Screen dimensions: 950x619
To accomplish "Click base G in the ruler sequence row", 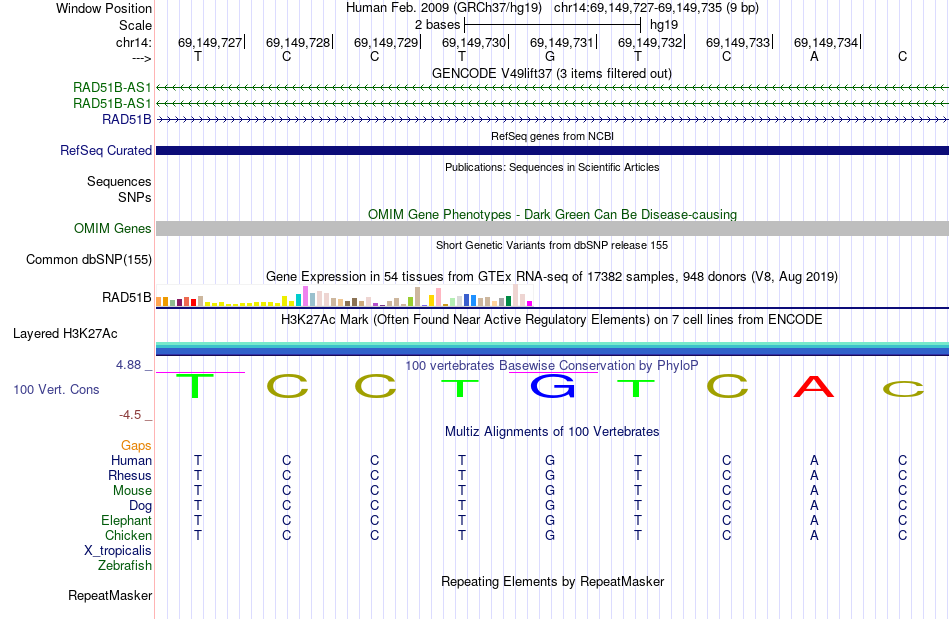I will point(550,56).
